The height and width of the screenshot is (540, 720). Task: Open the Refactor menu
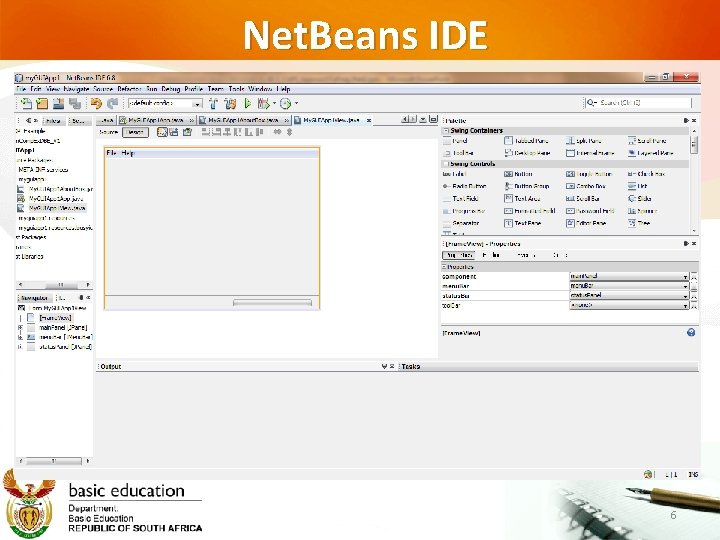click(x=129, y=89)
